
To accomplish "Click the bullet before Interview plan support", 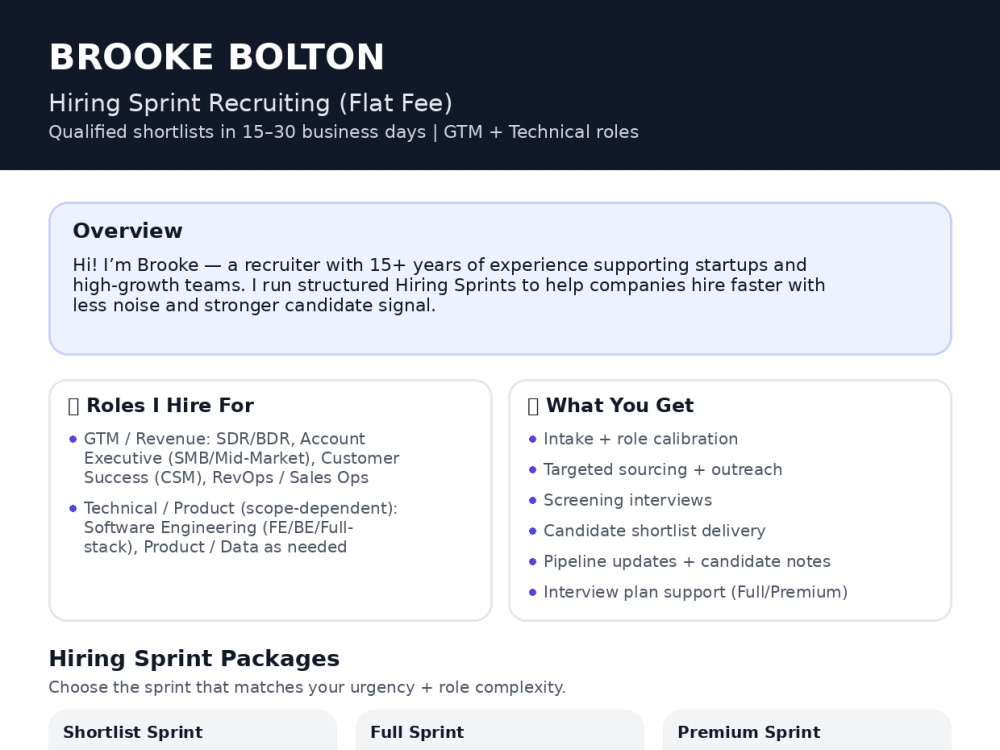I will pos(533,592).
